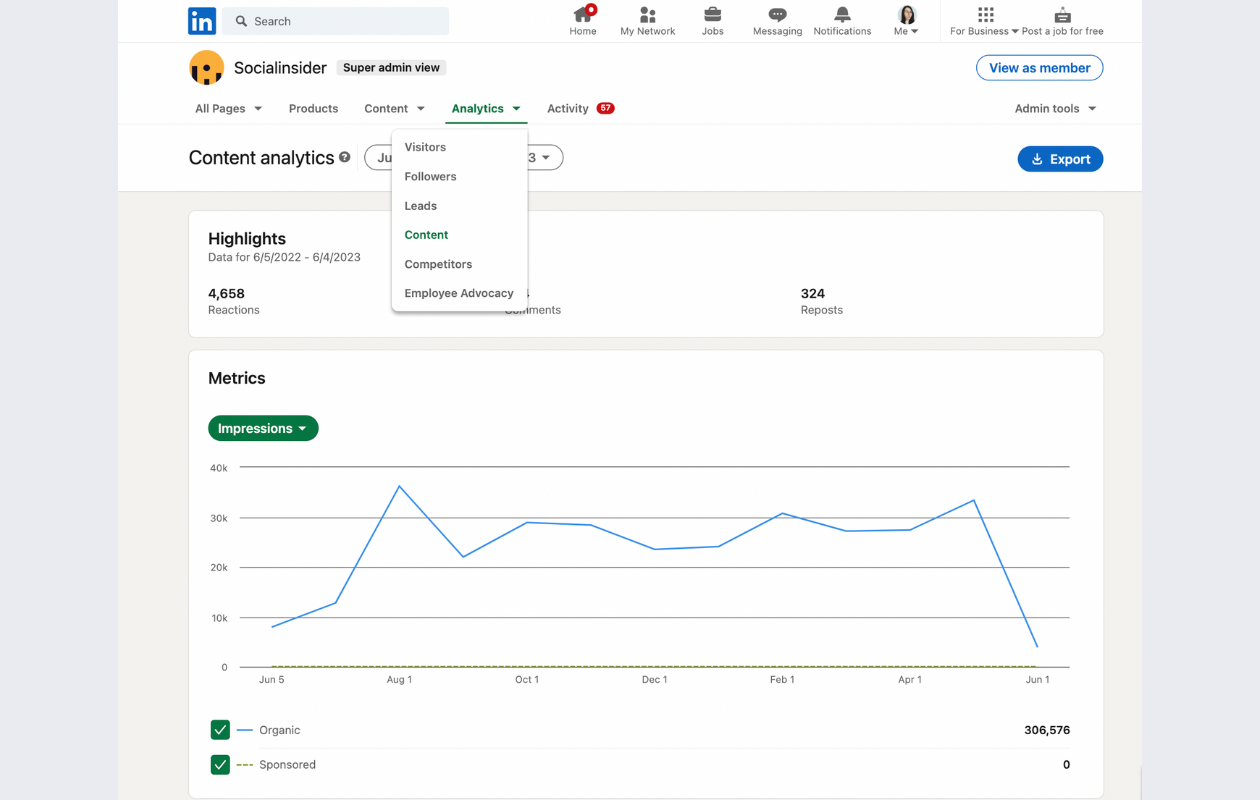The width and height of the screenshot is (1260, 800).
Task: Click the Organic total 306,576
Action: [x=1047, y=730]
